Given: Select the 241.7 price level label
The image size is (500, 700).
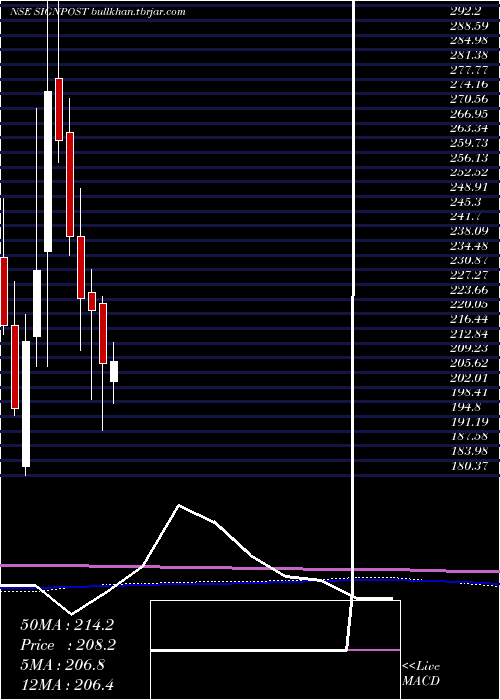Looking at the screenshot, I should click(x=466, y=217).
